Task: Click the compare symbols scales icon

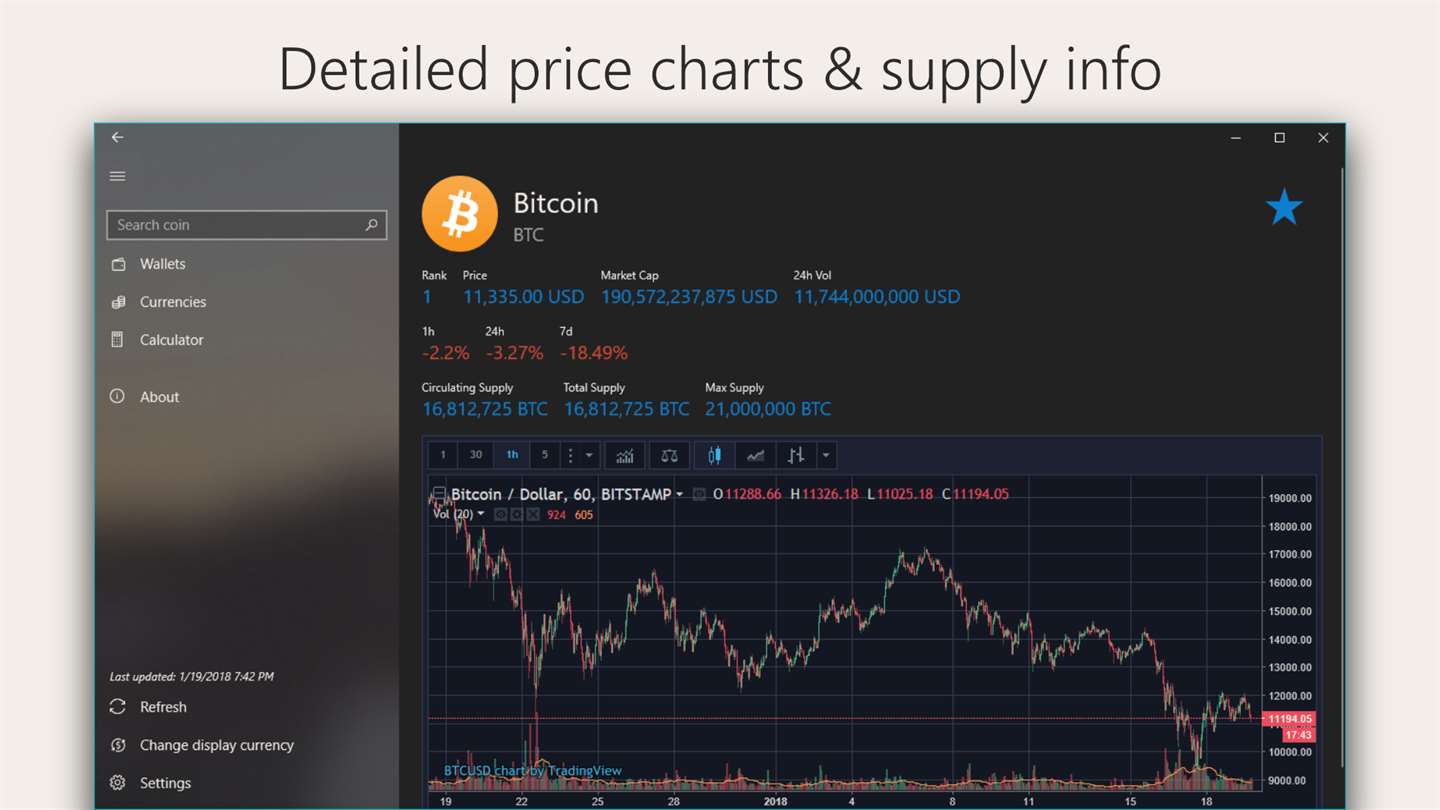Action: coord(669,456)
